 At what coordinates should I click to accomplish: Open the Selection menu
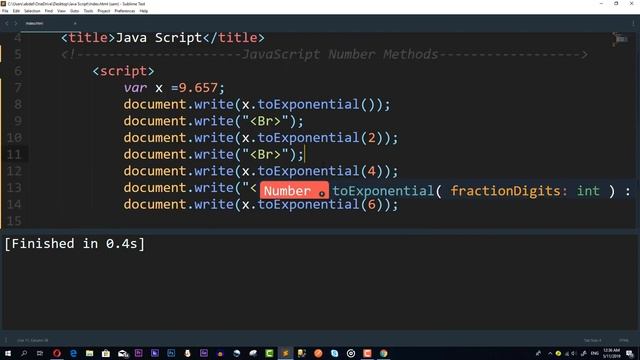pos(32,11)
